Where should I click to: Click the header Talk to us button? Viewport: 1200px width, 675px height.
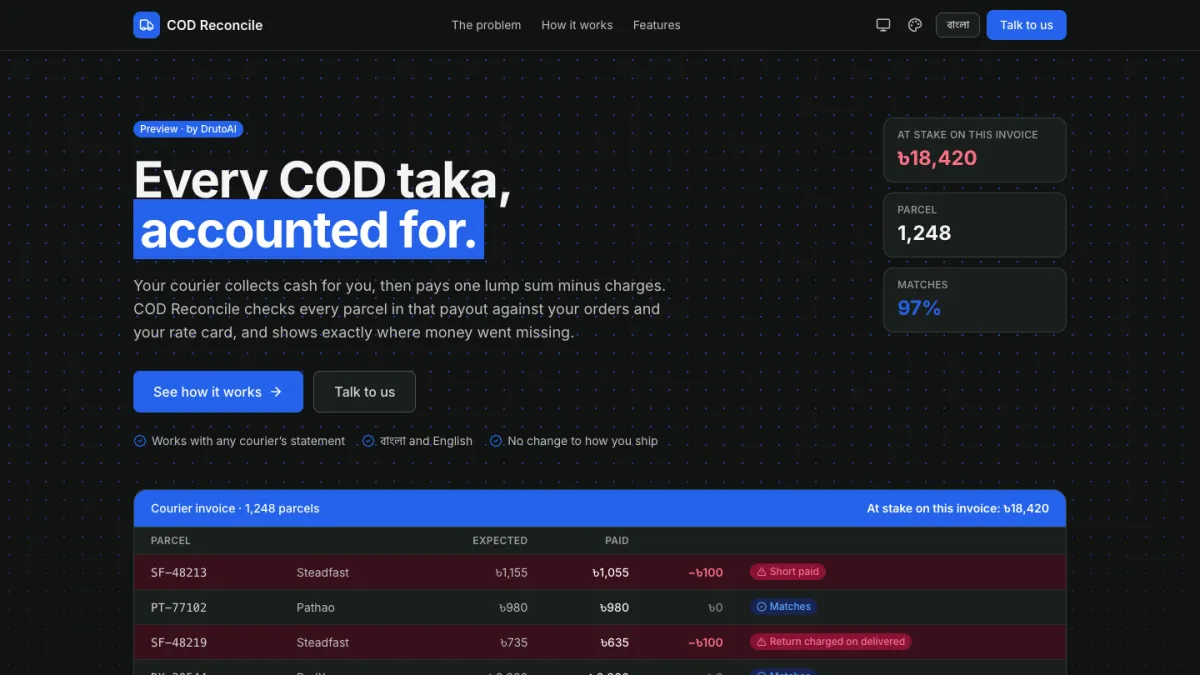(x=1026, y=25)
